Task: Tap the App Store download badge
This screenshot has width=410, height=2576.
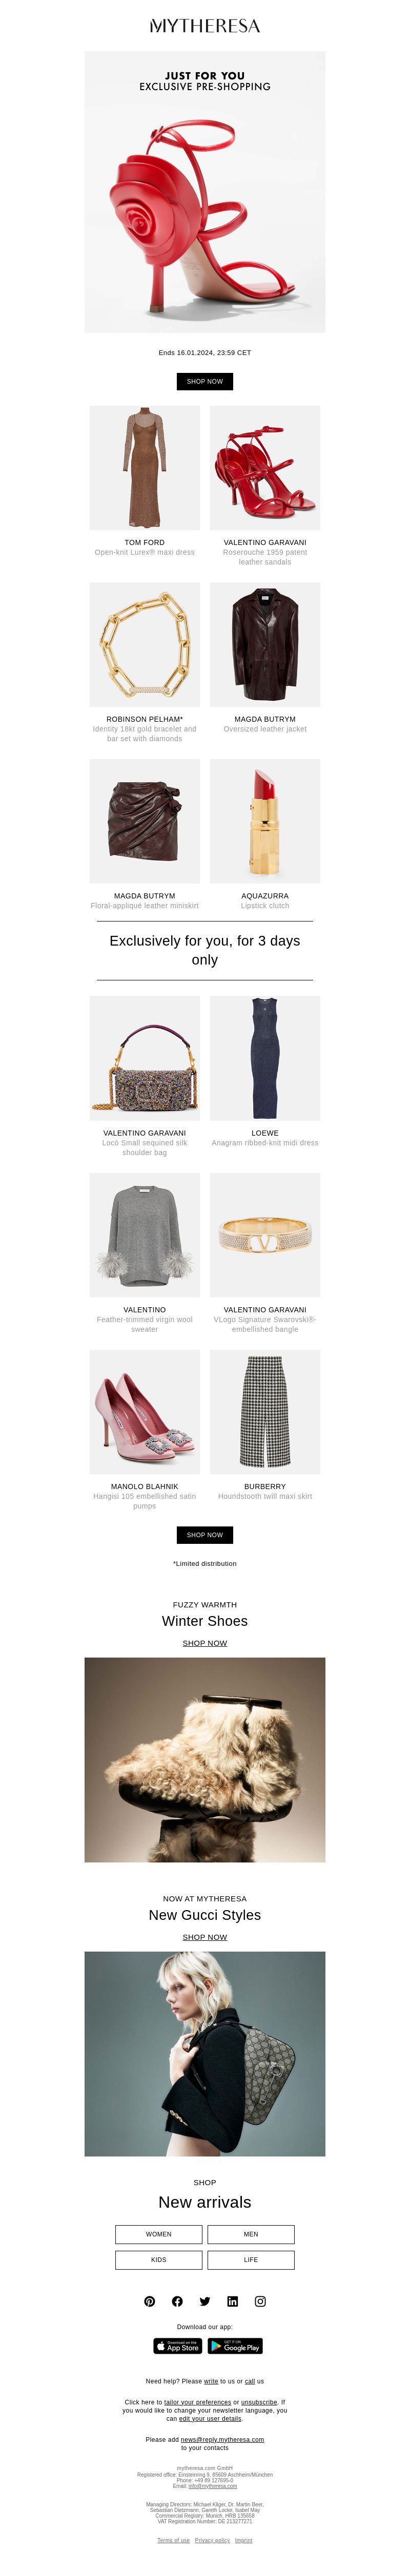Action: 178,2346
